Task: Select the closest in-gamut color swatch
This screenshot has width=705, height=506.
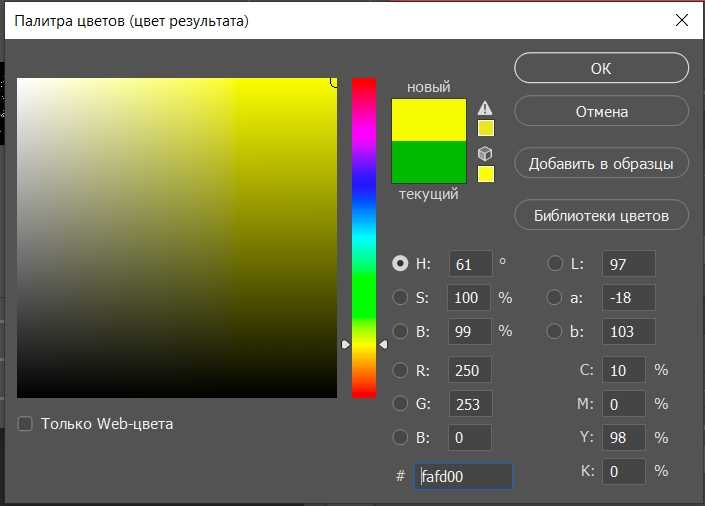Action: coord(486,128)
